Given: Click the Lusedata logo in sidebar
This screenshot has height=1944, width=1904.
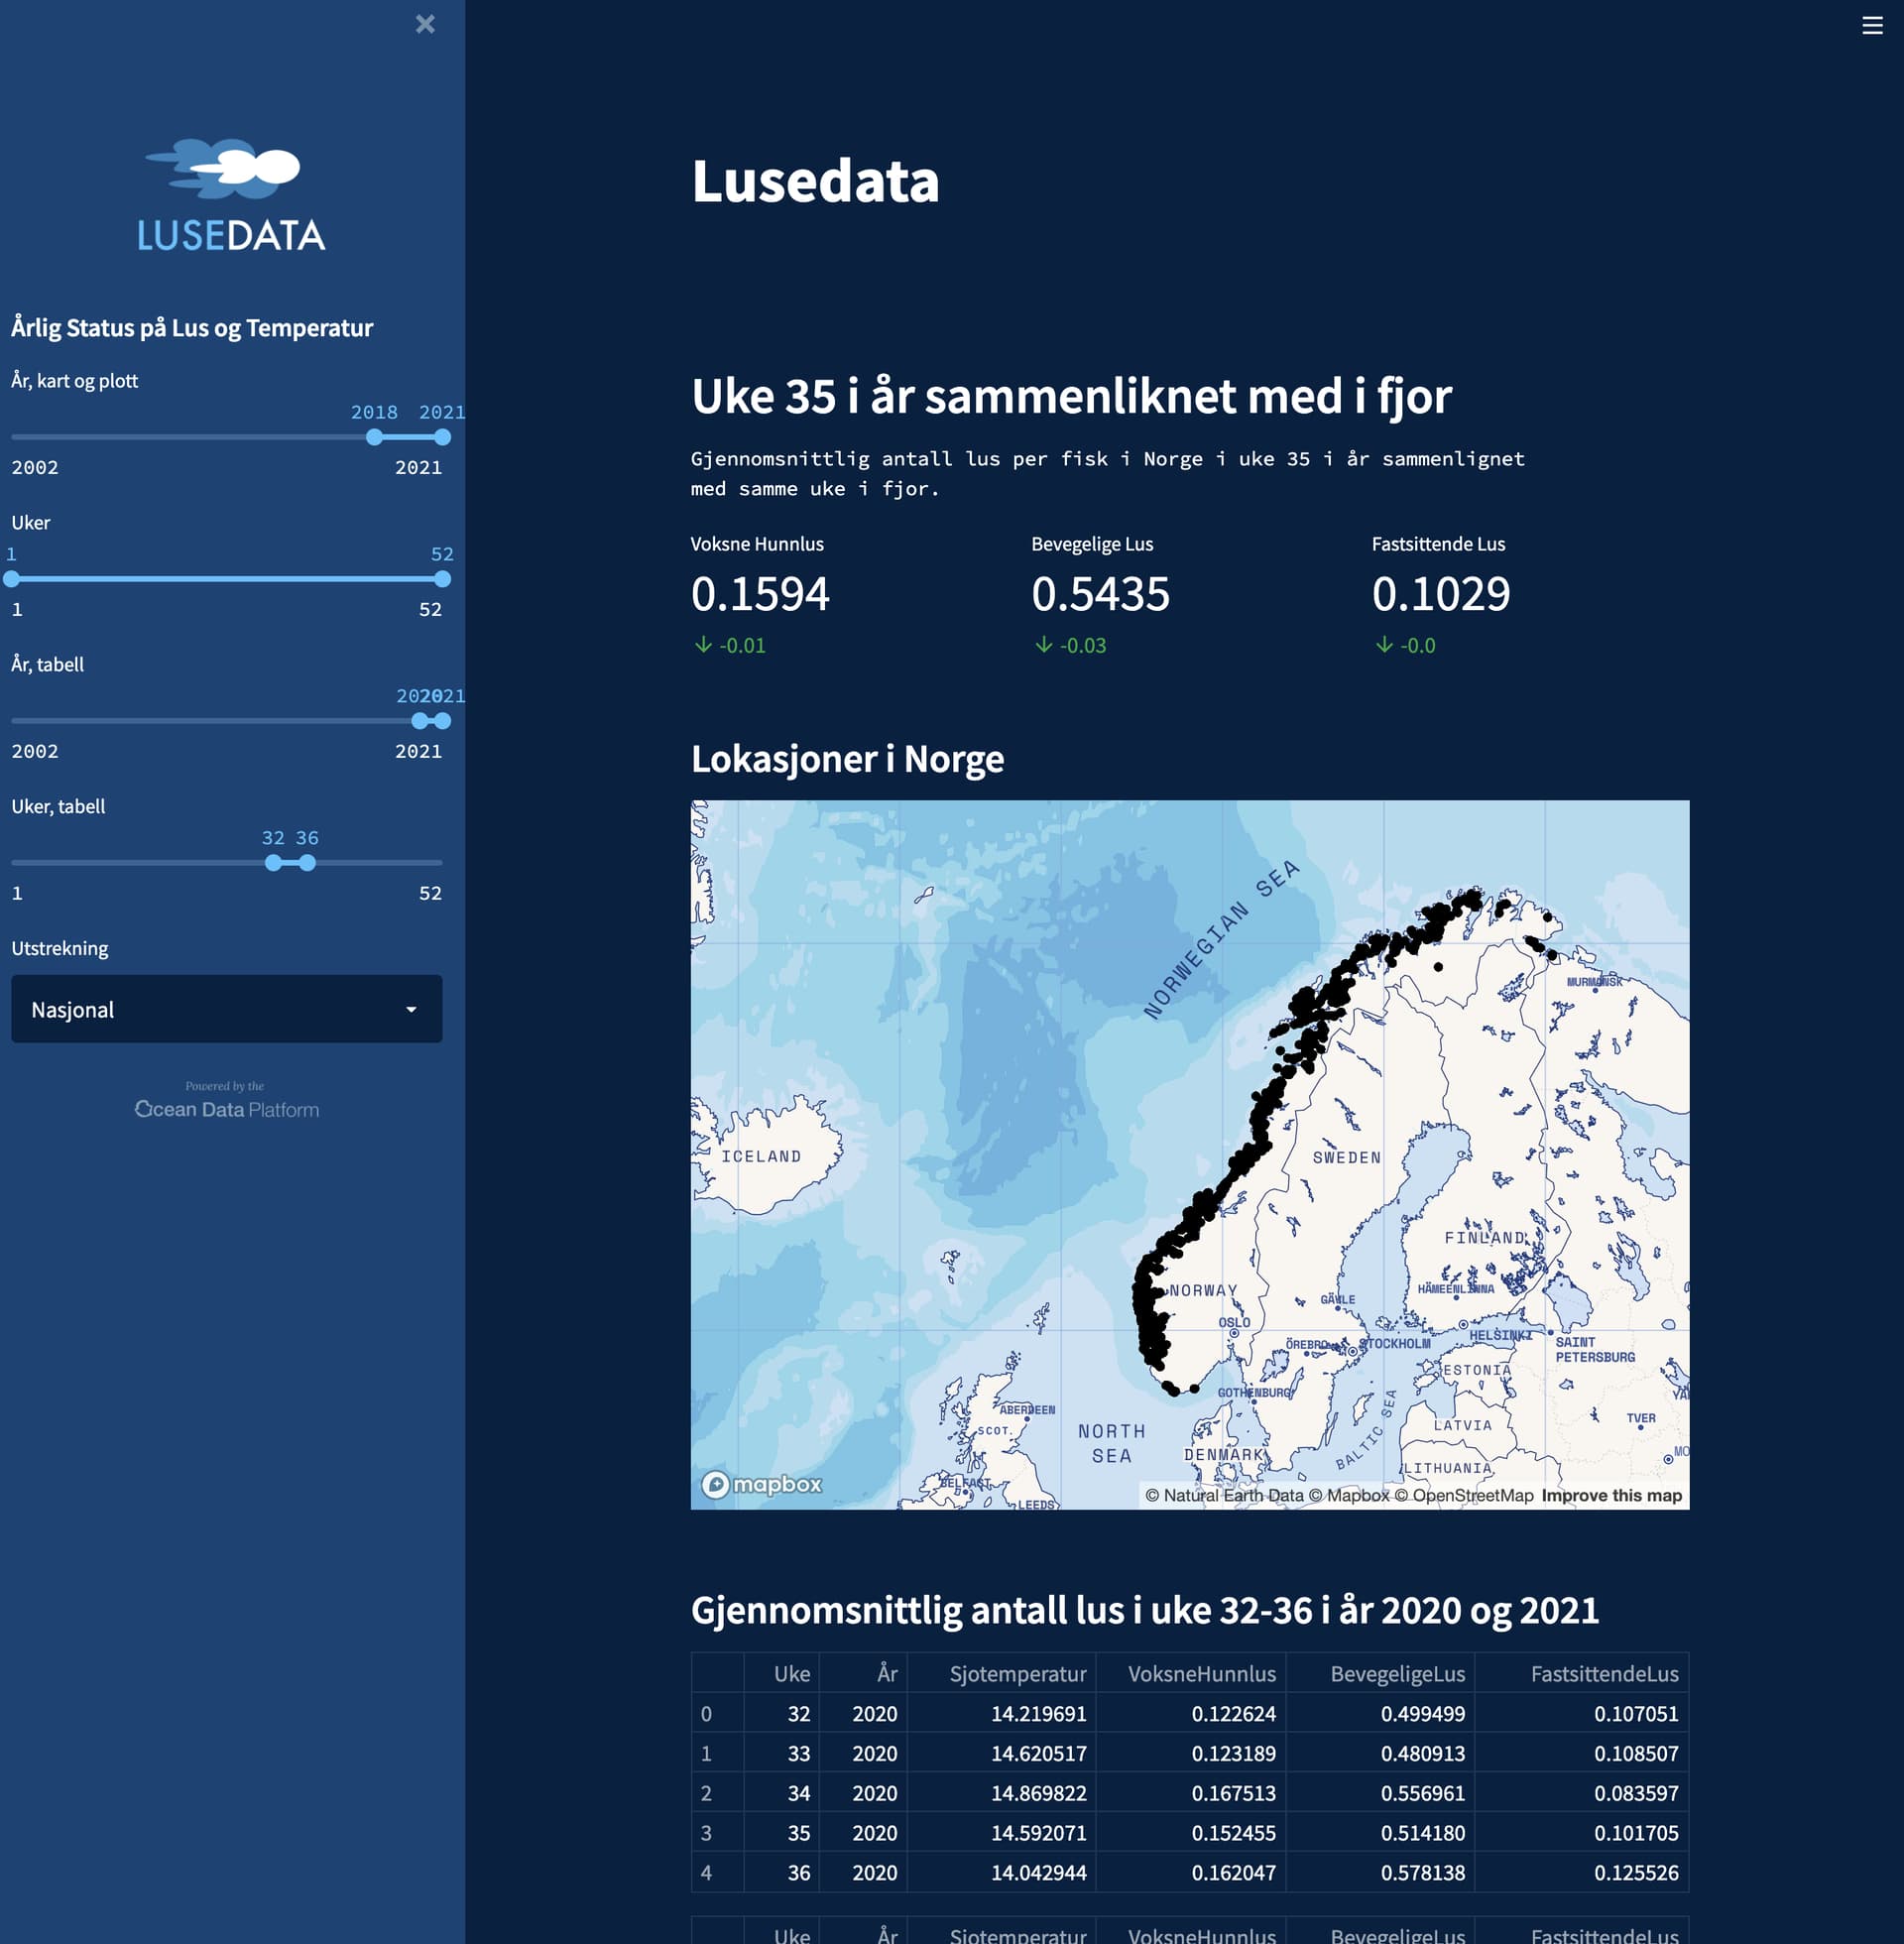Looking at the screenshot, I should (x=231, y=196).
